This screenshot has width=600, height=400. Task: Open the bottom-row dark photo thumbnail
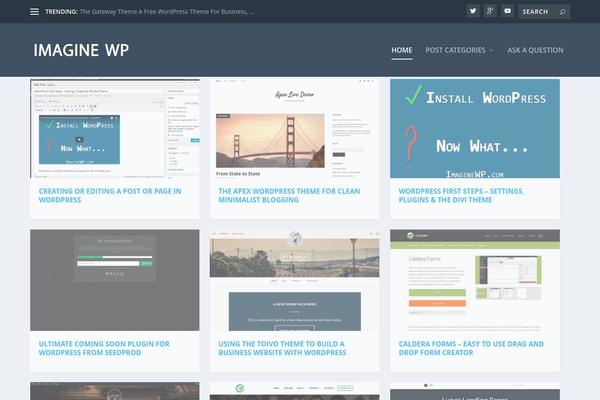click(115, 391)
